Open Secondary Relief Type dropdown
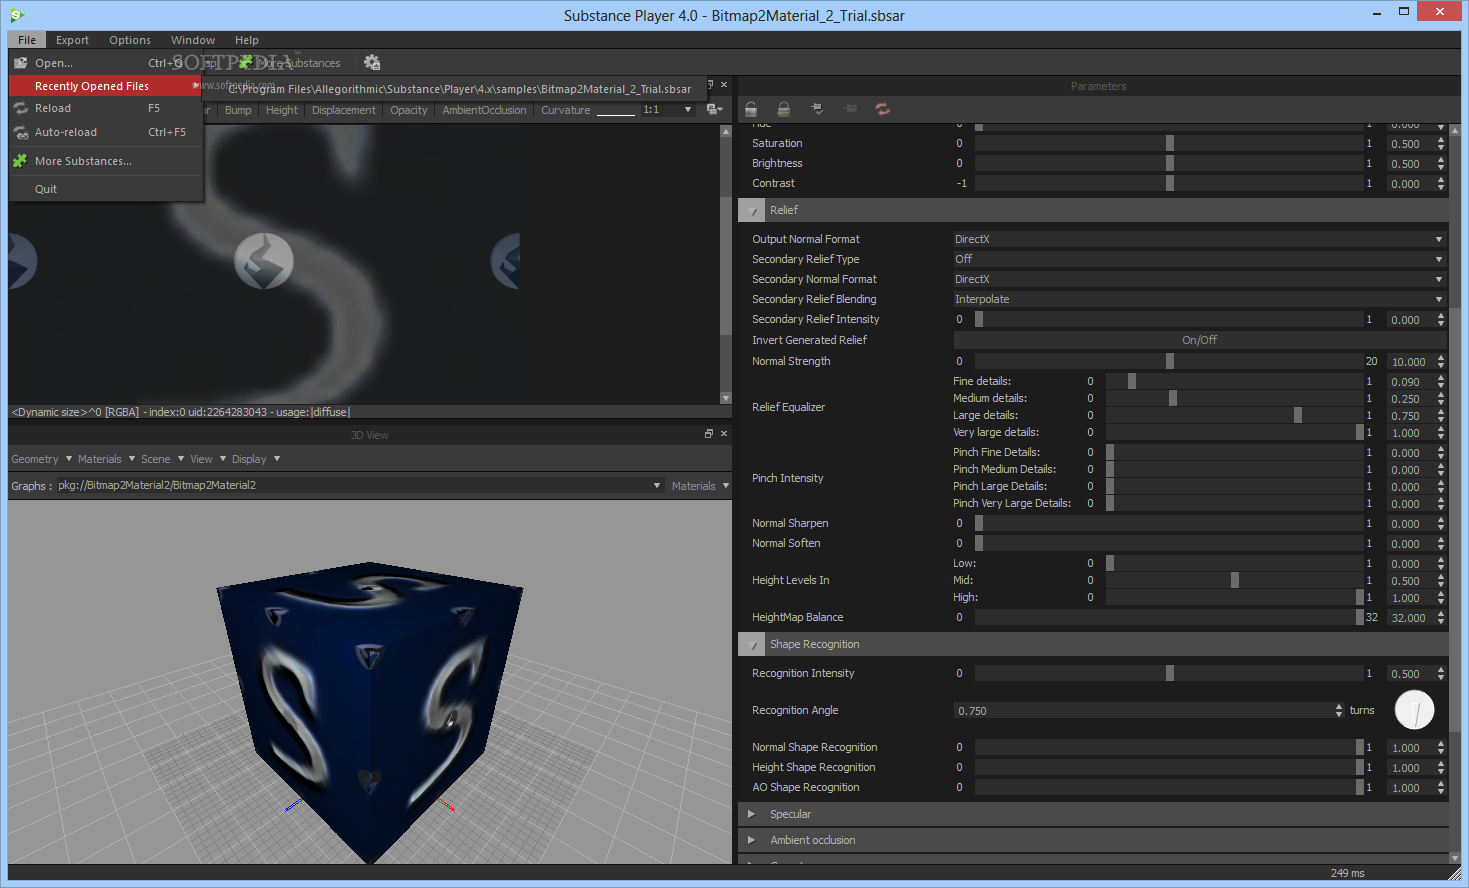This screenshot has height=888, width=1469. click(x=1199, y=259)
